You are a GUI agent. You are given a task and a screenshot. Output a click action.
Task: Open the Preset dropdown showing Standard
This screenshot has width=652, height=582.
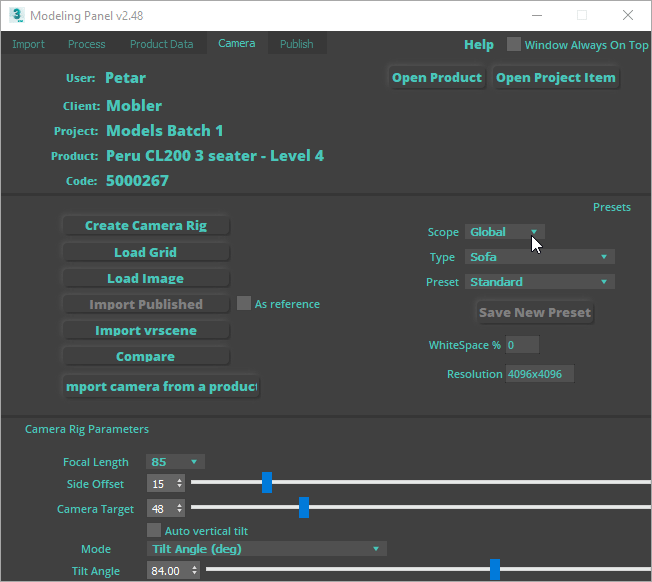(539, 282)
